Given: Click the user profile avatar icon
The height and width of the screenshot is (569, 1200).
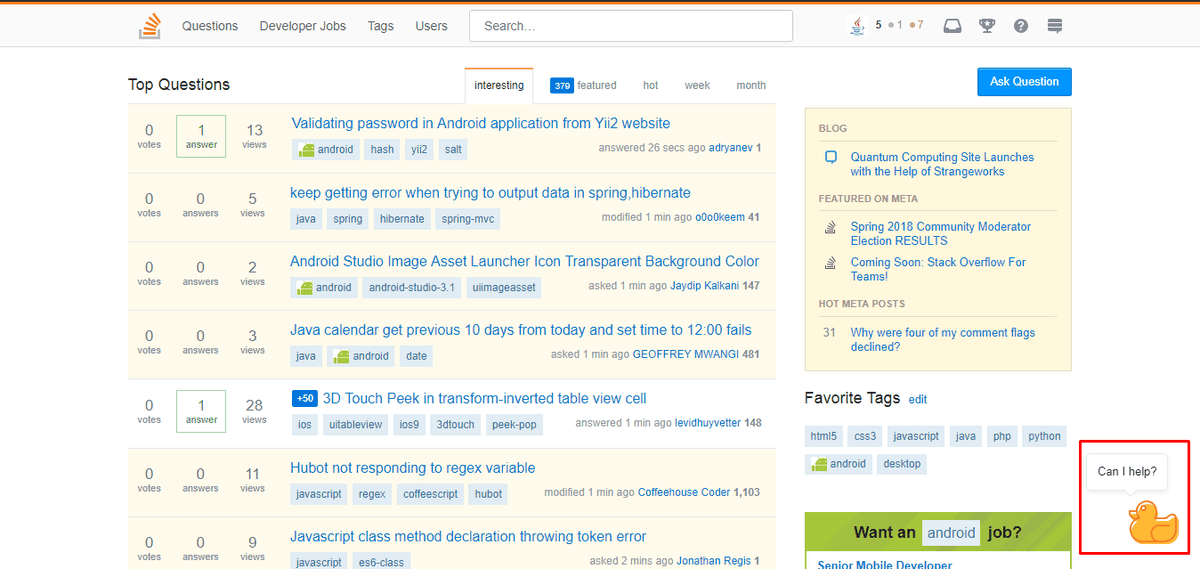Looking at the screenshot, I should tap(857, 26).
